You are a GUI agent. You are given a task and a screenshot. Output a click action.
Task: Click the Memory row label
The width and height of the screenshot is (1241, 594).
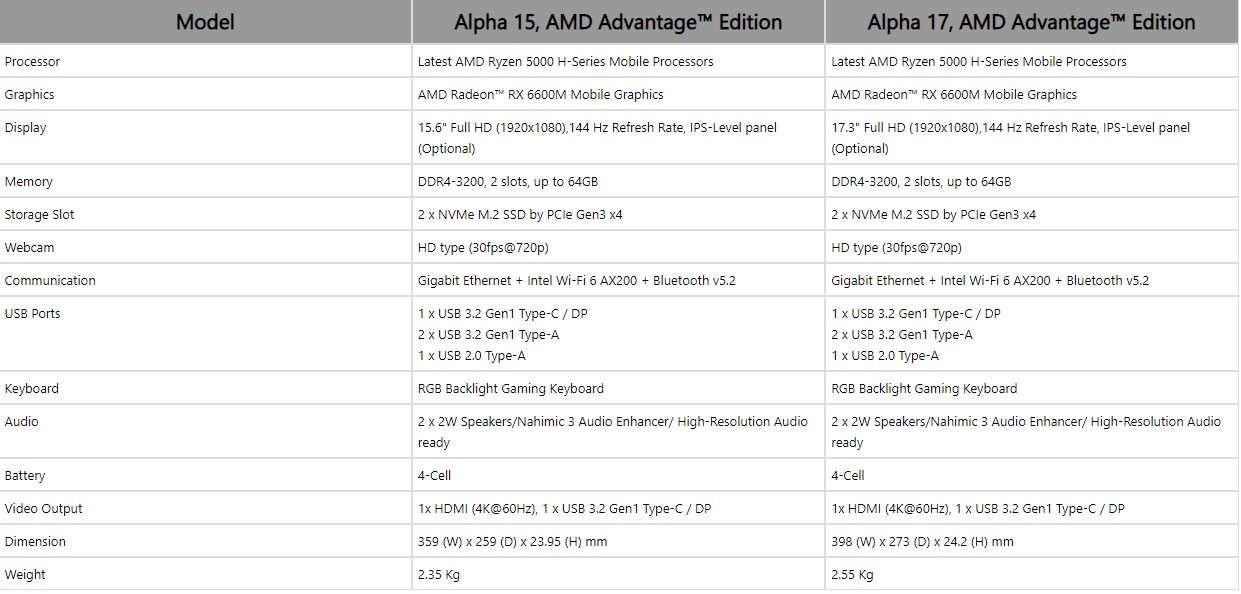click(x=29, y=182)
